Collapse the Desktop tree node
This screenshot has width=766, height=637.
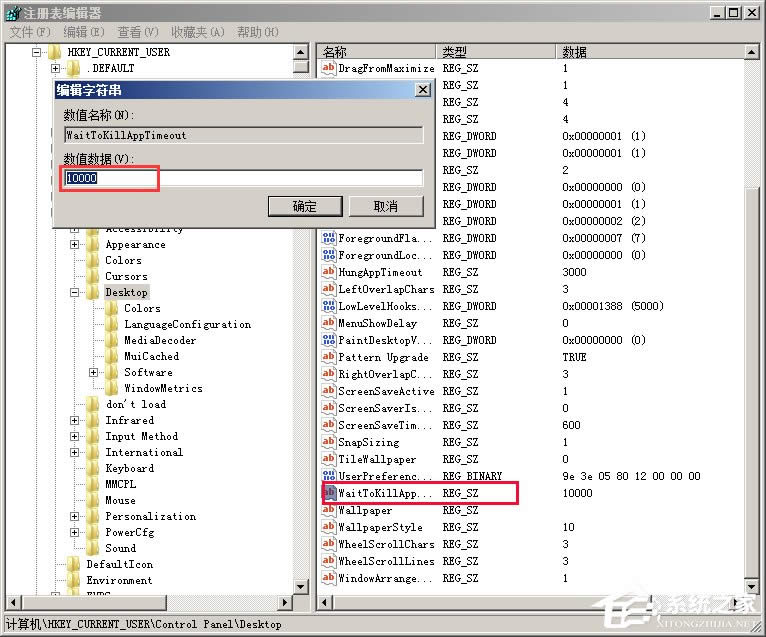[75, 293]
